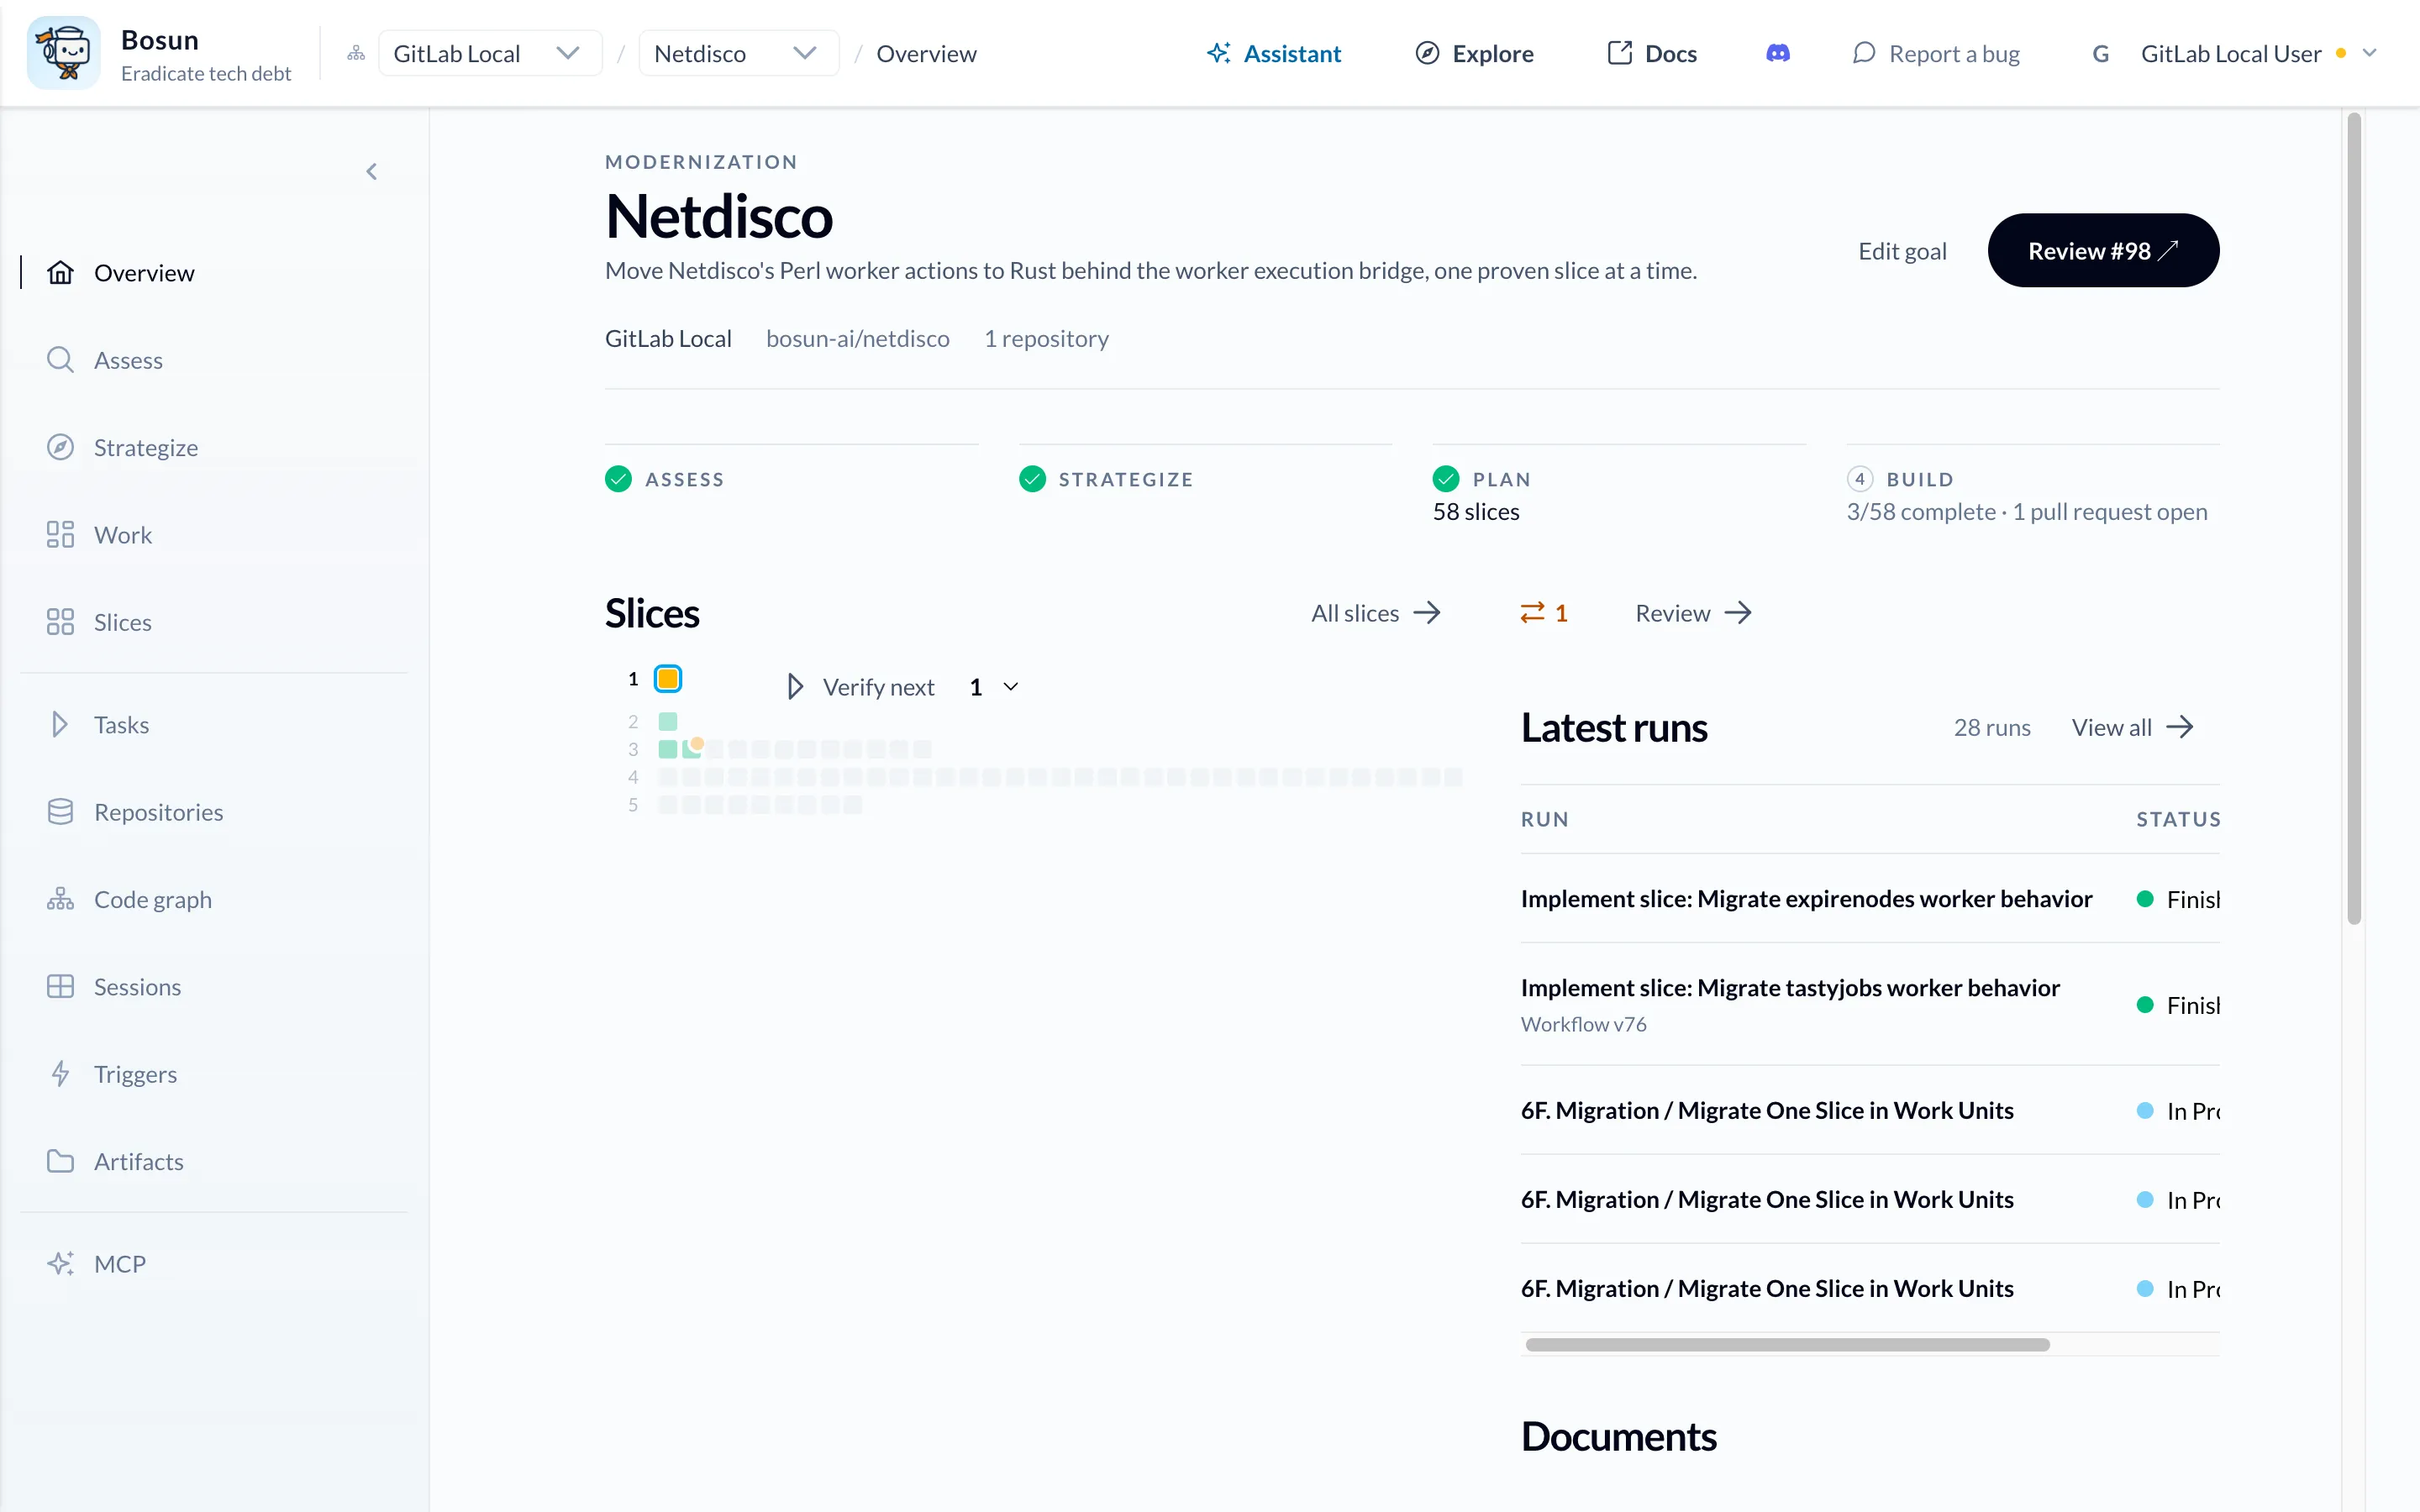Click the Assess stage green check icon

(618, 479)
